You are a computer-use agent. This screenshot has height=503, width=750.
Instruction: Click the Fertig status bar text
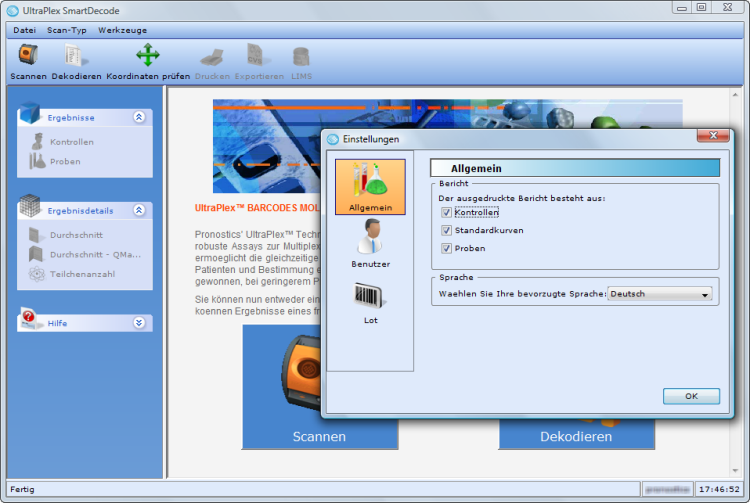click(x=22, y=489)
